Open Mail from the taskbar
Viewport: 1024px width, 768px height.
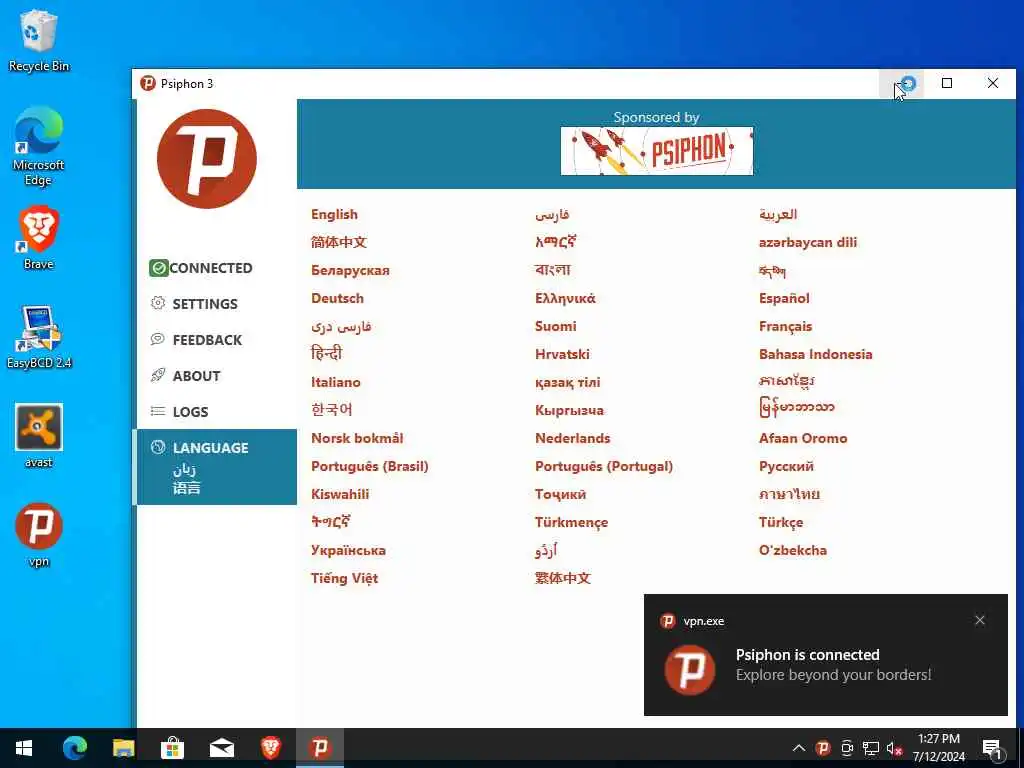(222, 748)
